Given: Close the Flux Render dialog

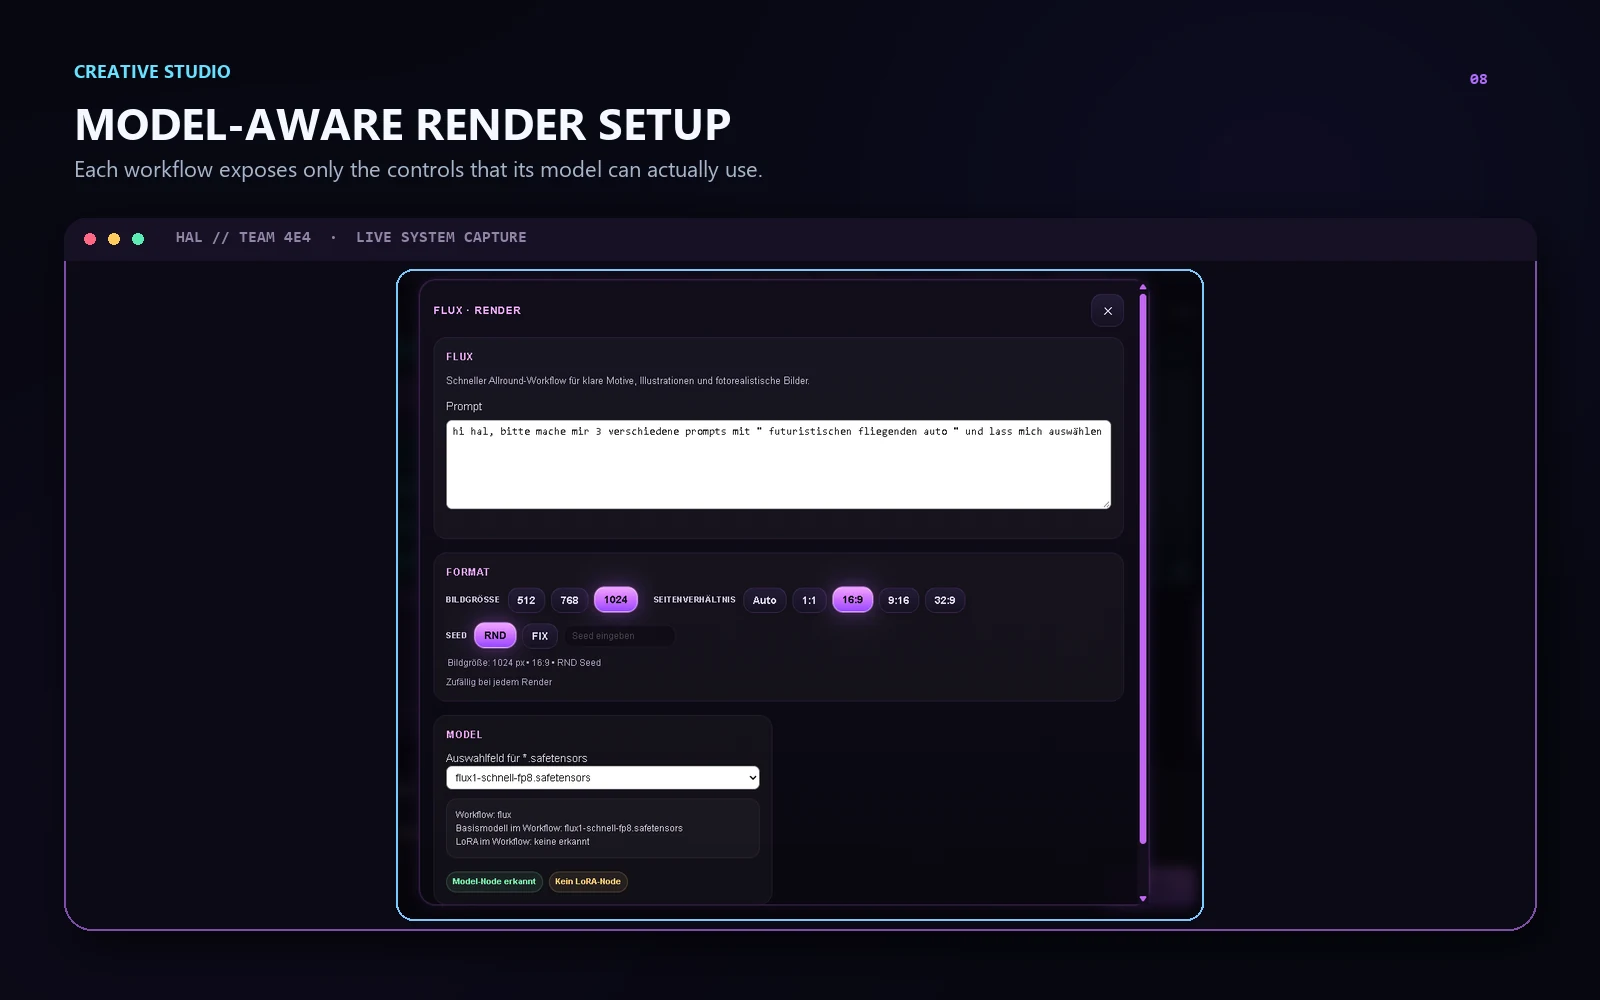Looking at the screenshot, I should click(1107, 311).
